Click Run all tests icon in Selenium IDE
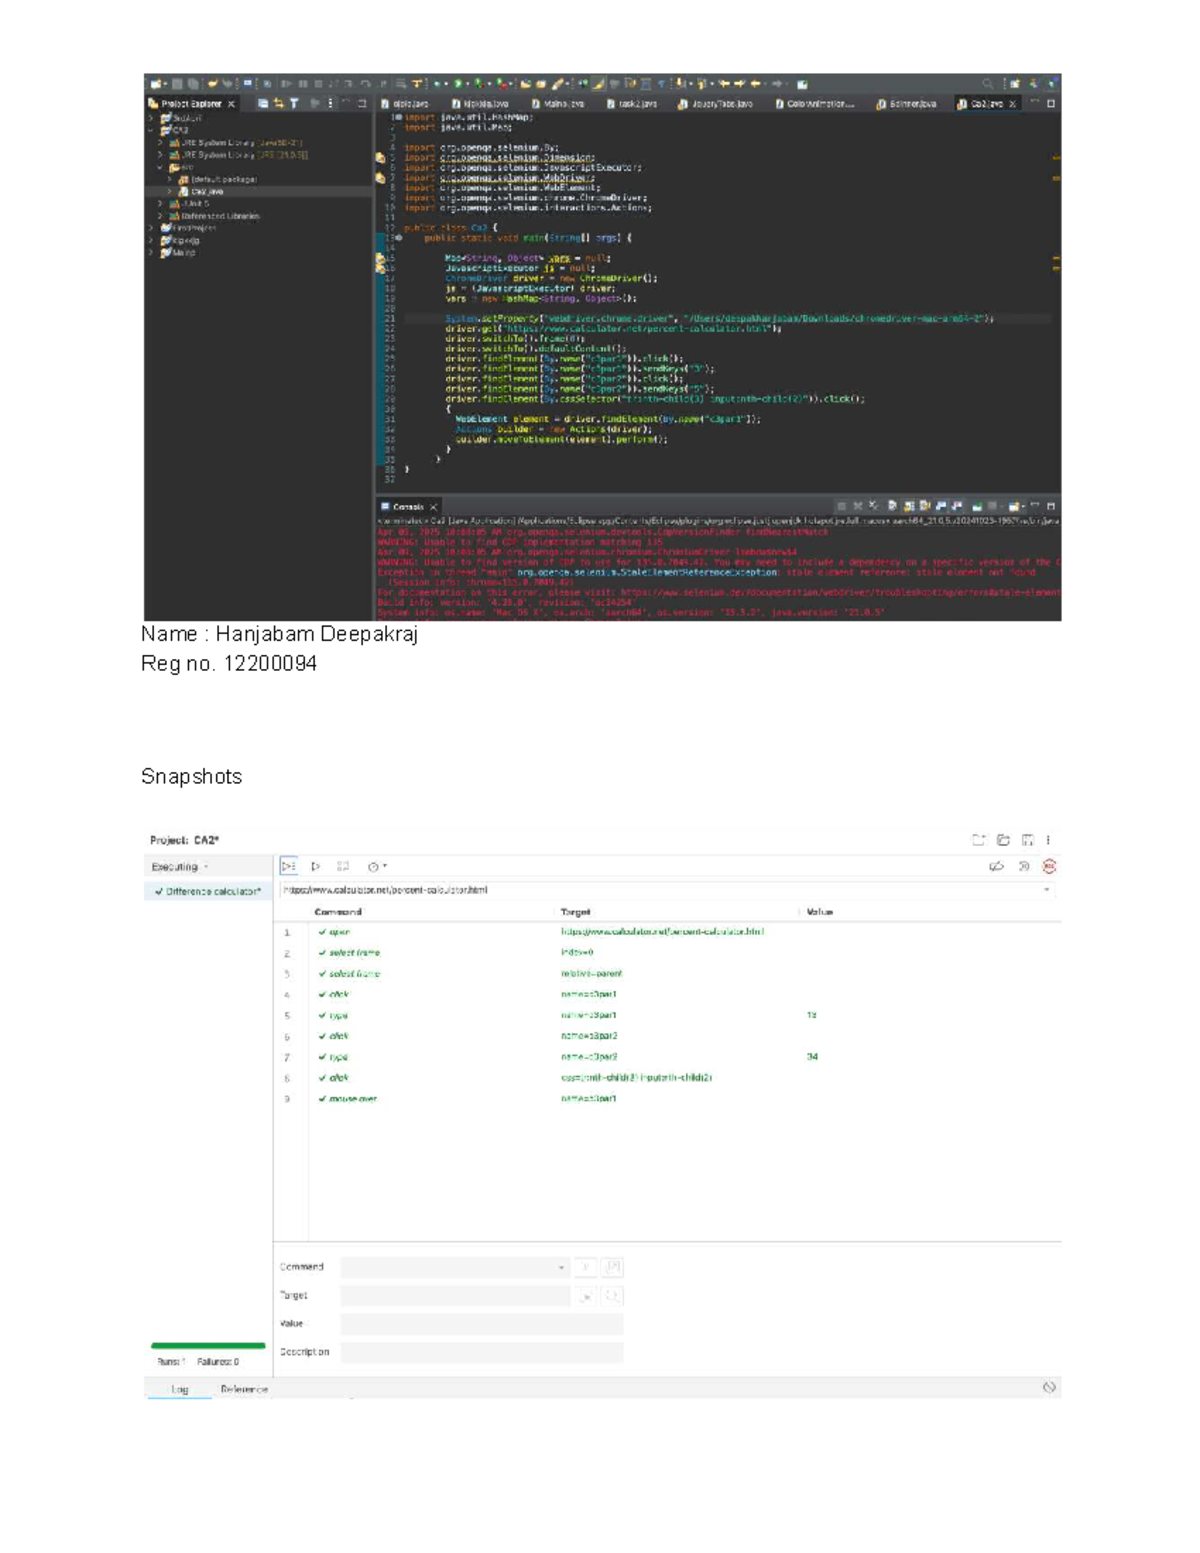 [x=288, y=866]
